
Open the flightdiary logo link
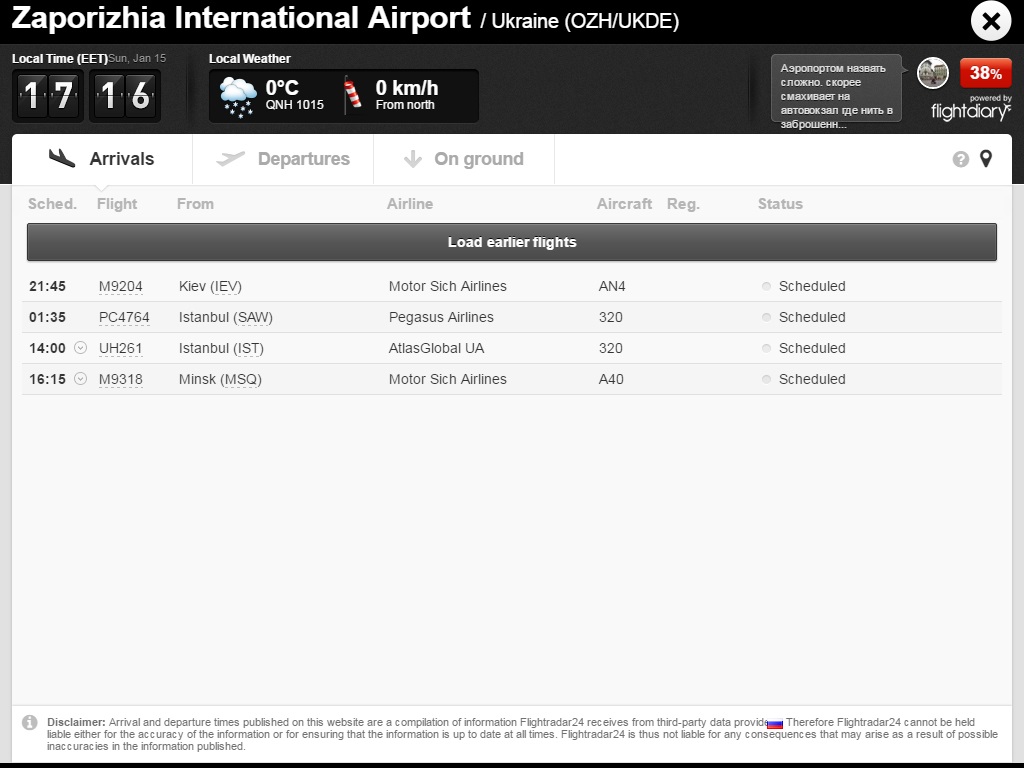coord(970,111)
